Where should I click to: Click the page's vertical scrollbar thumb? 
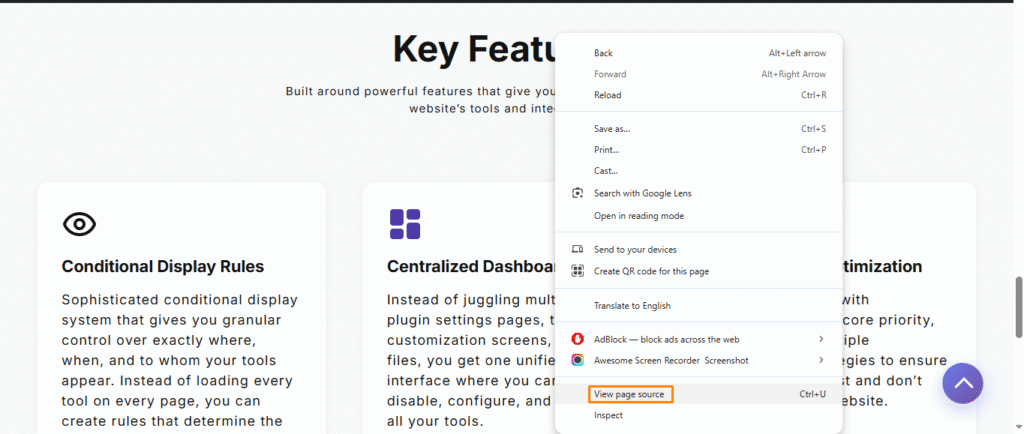[x=1018, y=307]
